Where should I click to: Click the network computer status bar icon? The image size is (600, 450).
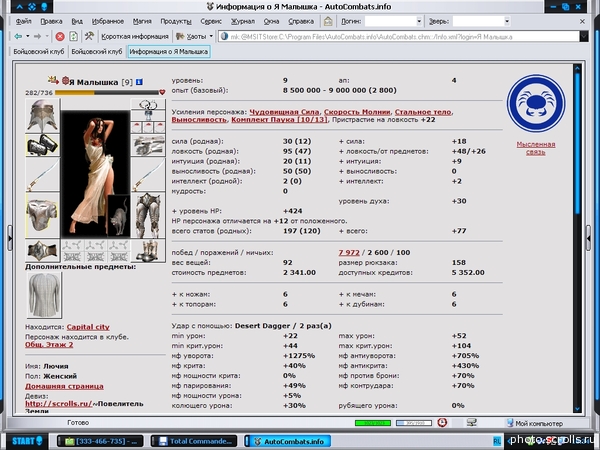(x=471, y=422)
